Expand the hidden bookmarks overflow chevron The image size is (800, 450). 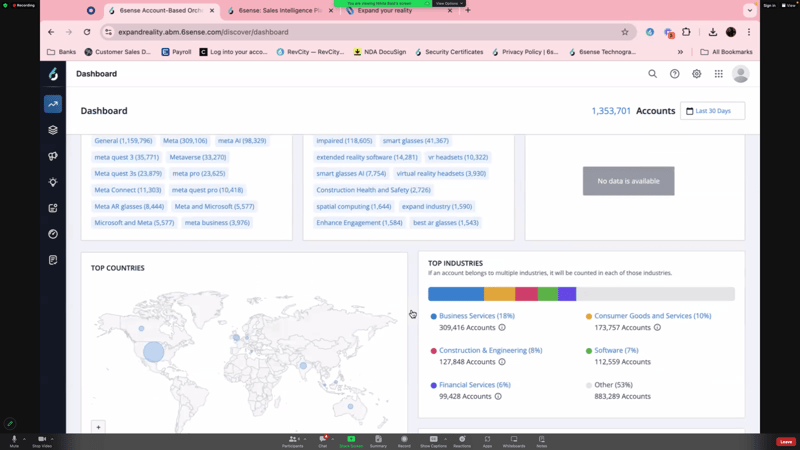[680, 52]
